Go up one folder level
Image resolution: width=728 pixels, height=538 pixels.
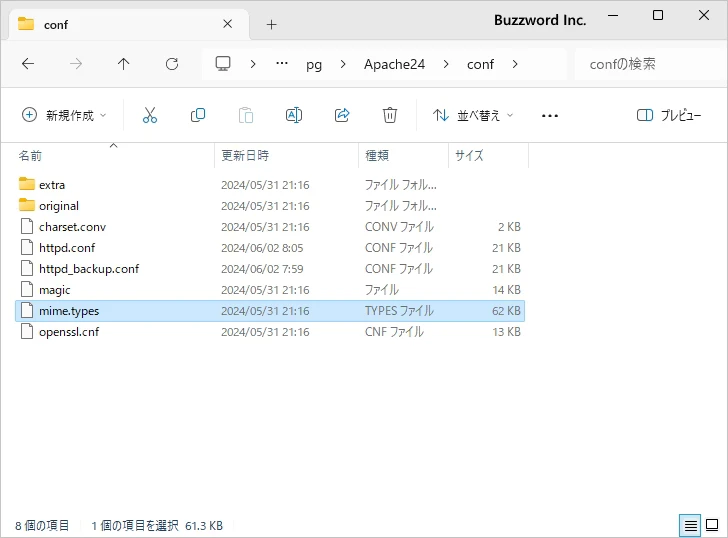tap(124, 64)
